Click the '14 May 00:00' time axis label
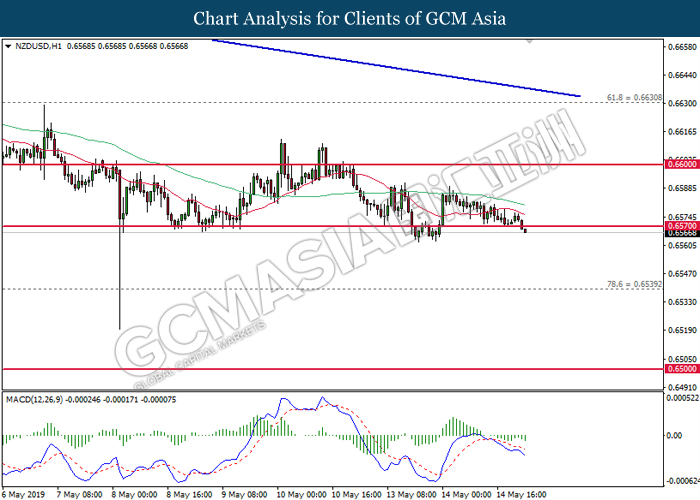Image resolution: width=700 pixels, height=500 pixels. click(x=467, y=494)
